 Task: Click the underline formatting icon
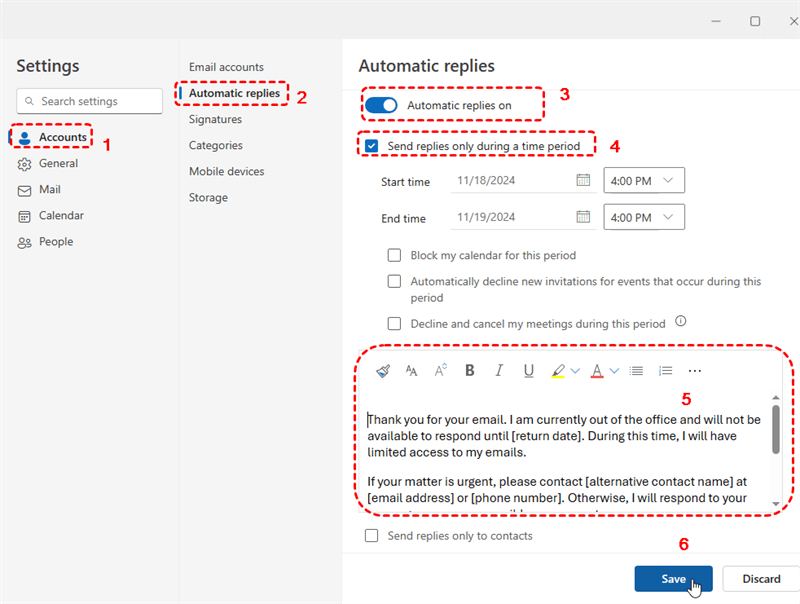pyautogui.click(x=529, y=371)
